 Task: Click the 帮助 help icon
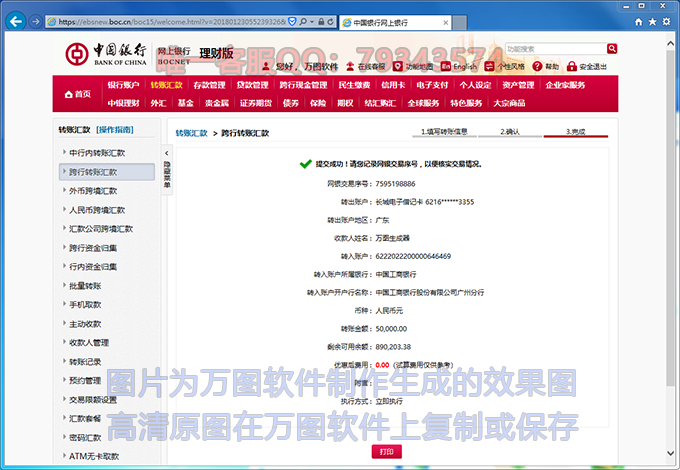546,67
